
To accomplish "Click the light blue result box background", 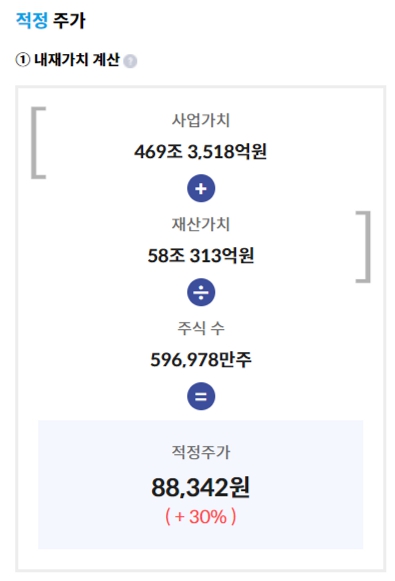I will point(200,485).
